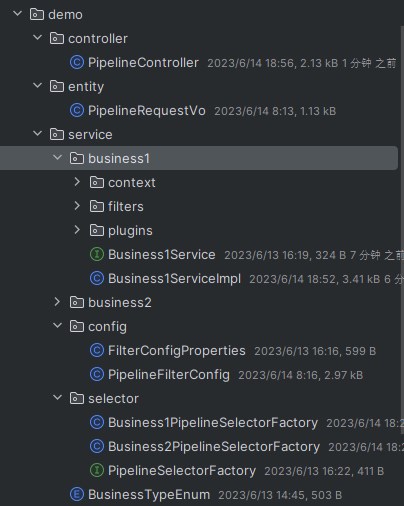This screenshot has height=506, width=404.
Task: Select Business1PipelineSelectorFactory file
Action: click(x=213, y=423)
